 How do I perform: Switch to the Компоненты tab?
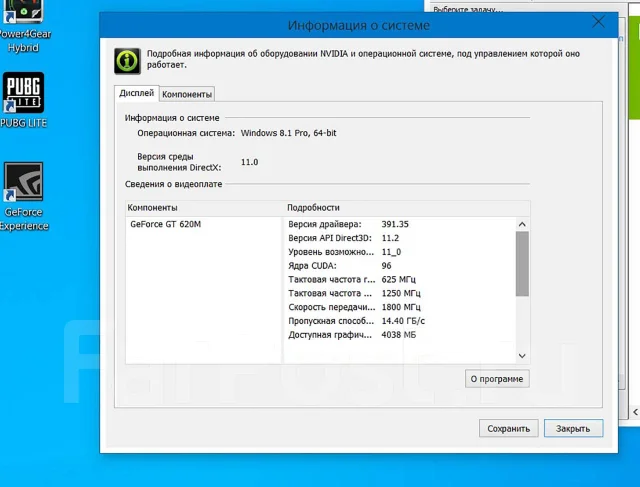pos(187,94)
